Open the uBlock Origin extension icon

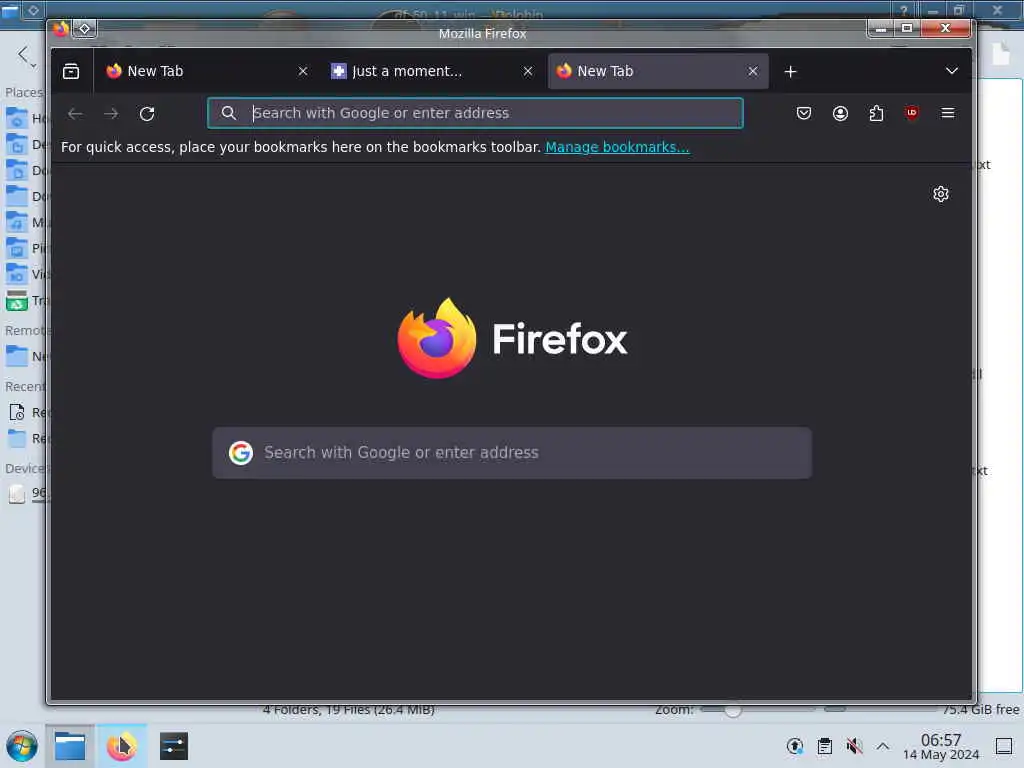click(912, 113)
